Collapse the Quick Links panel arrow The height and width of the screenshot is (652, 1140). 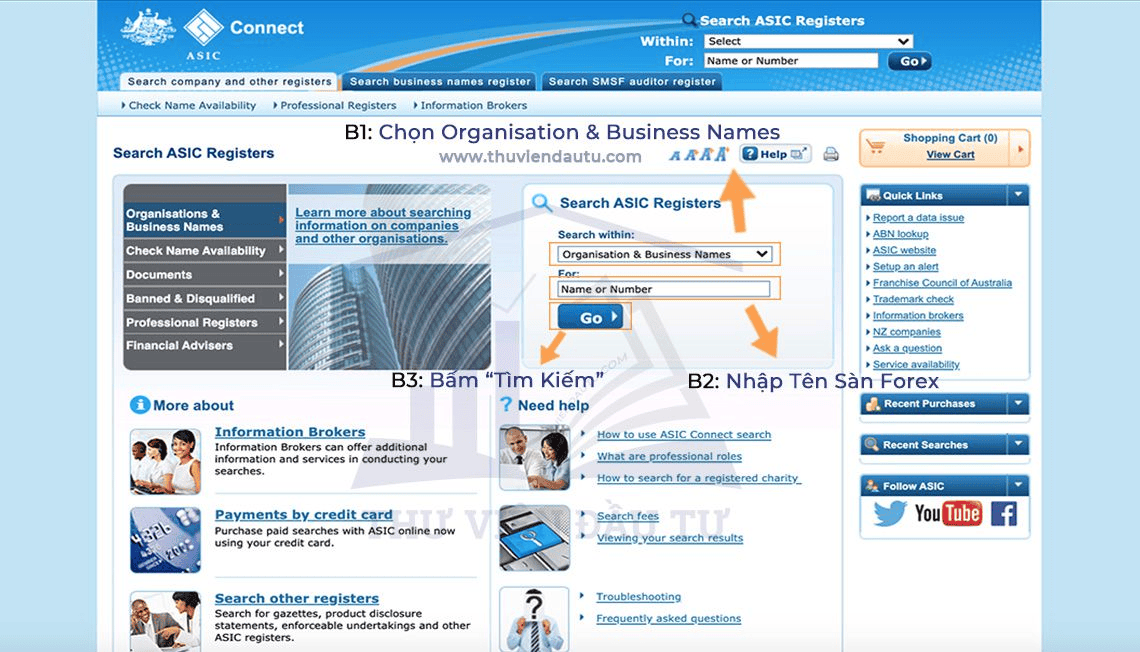tap(1018, 195)
